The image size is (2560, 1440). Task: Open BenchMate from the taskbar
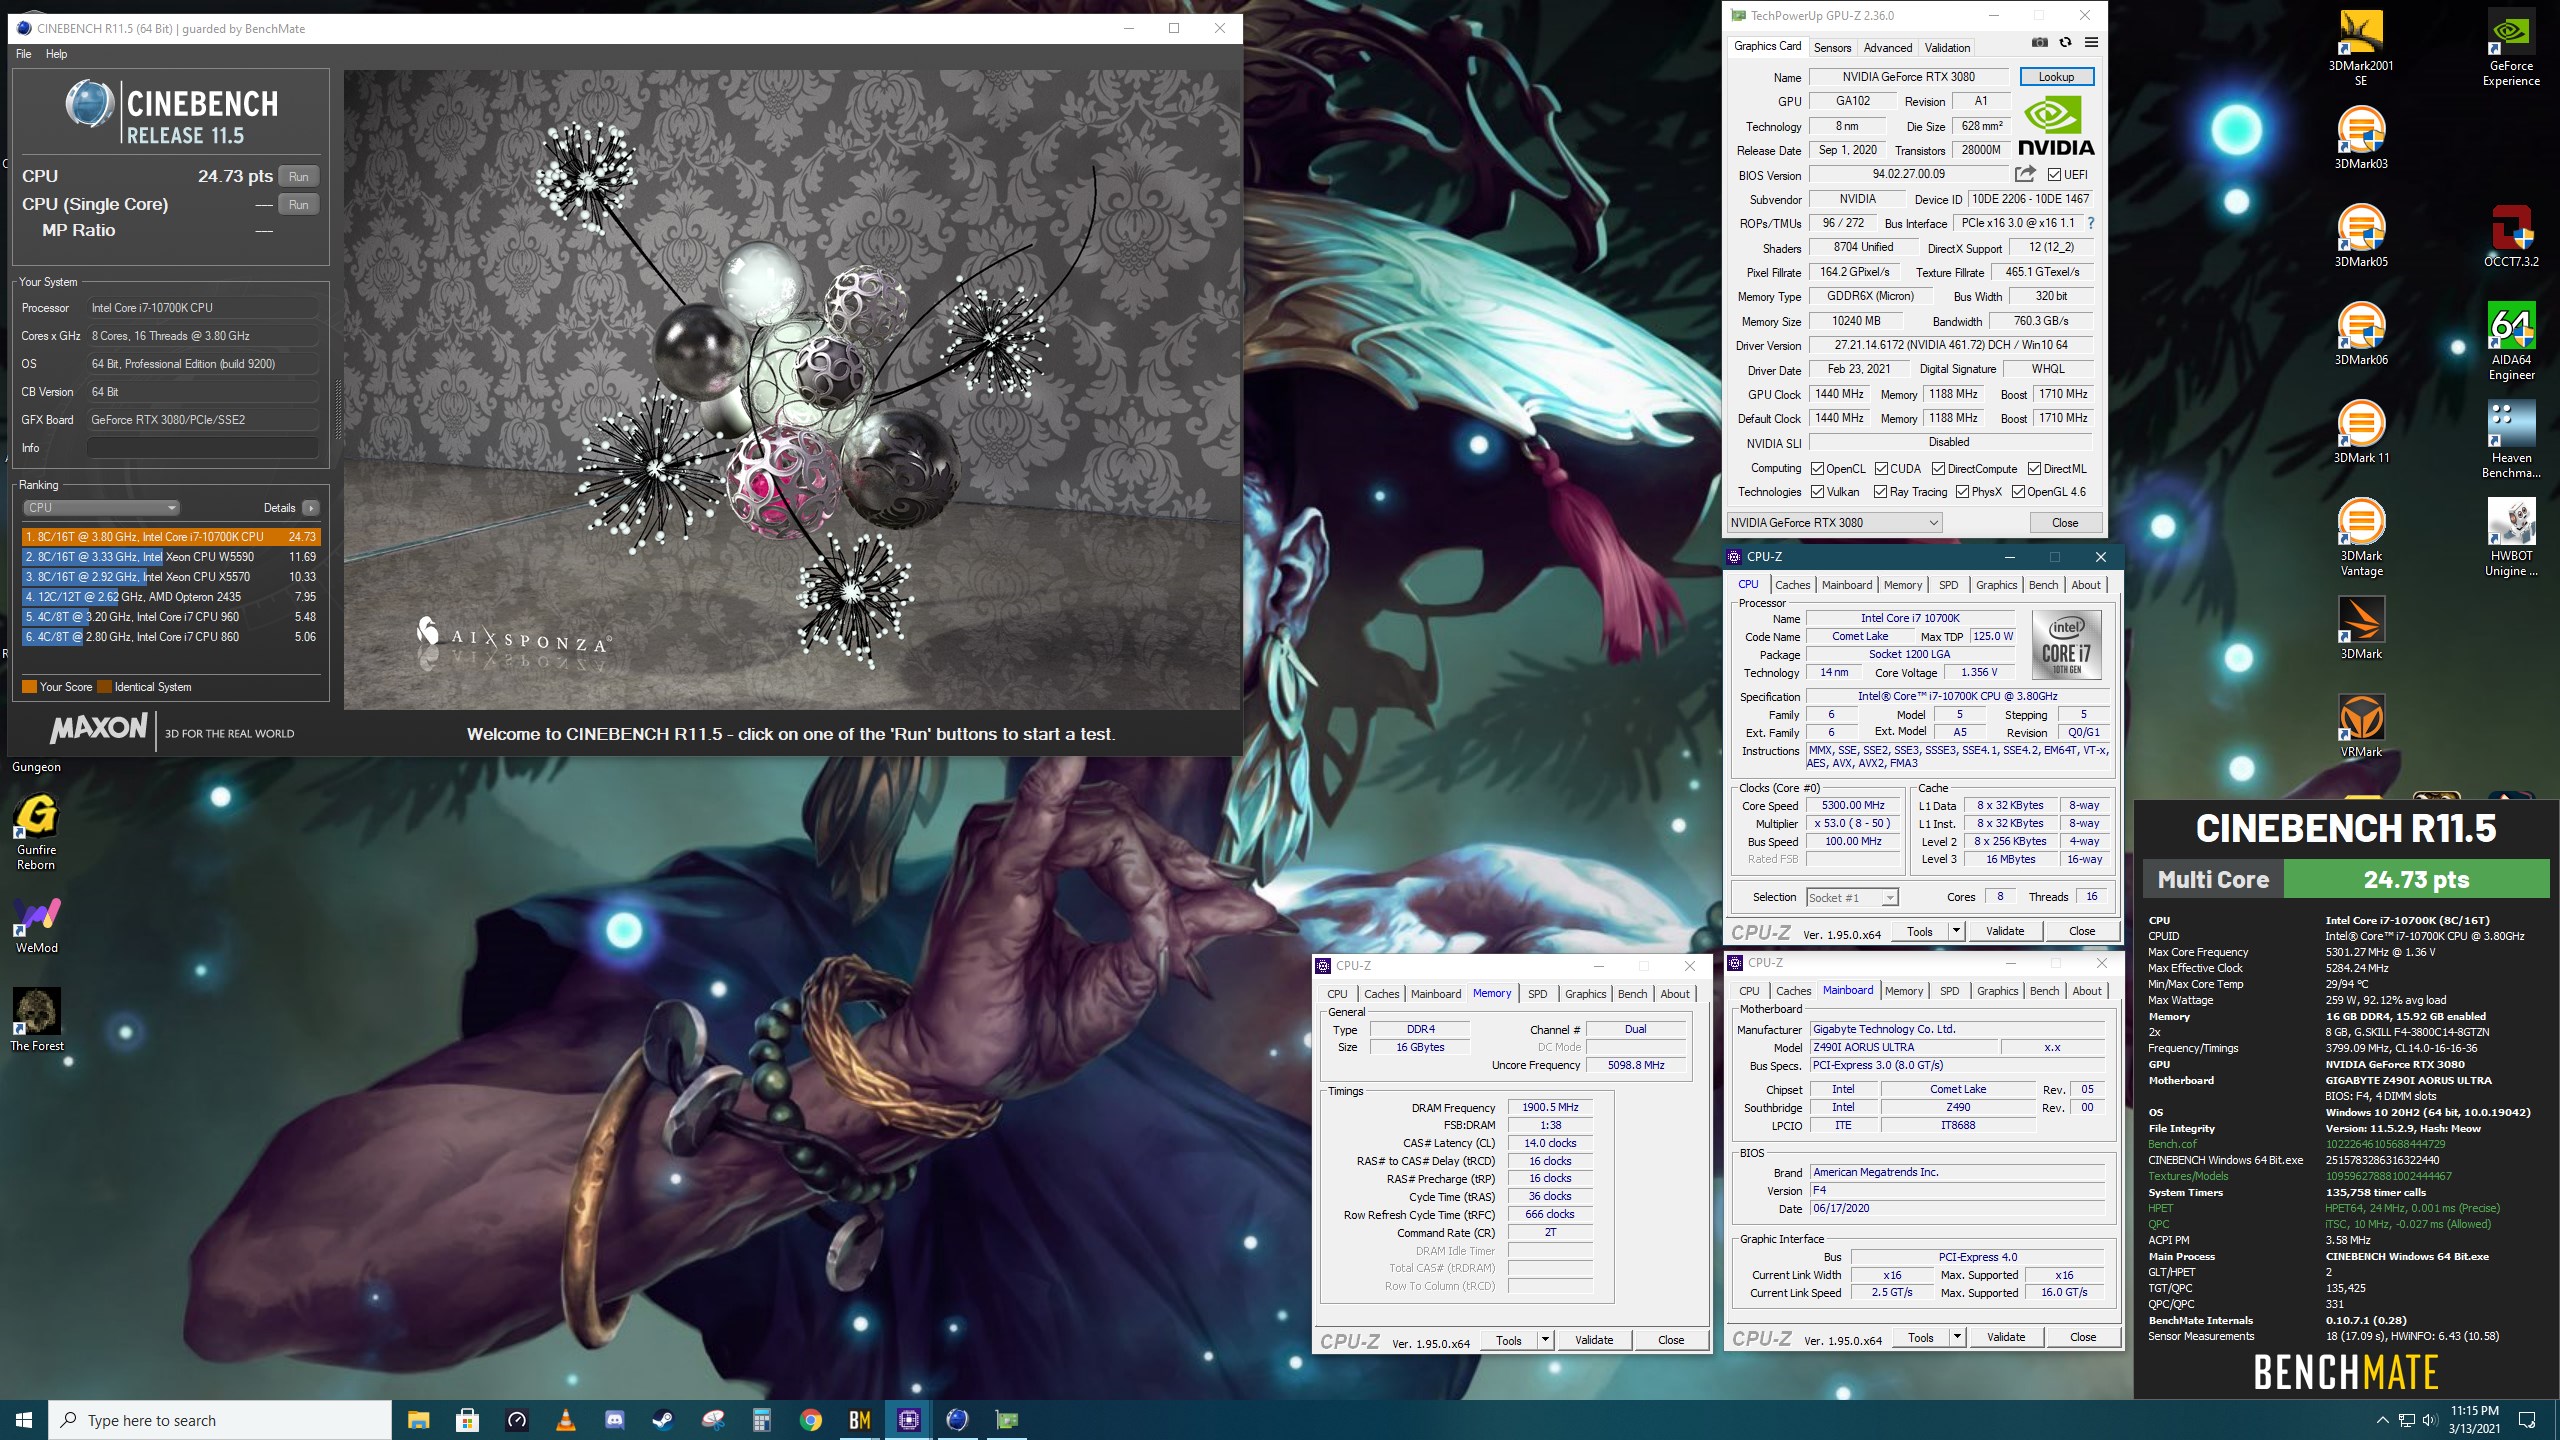pyautogui.click(x=859, y=1420)
